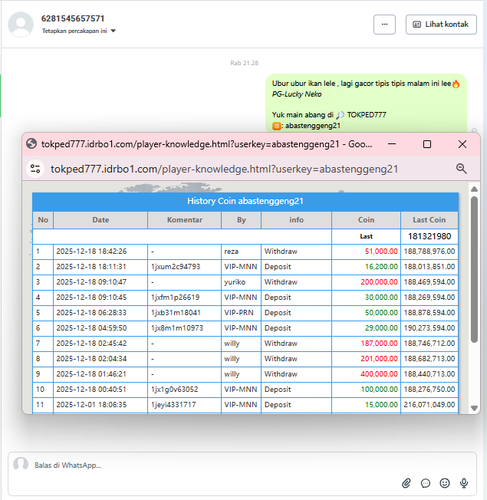487x500 pixels.
Task: Click the Last Coin column header
Action: [x=429, y=220]
